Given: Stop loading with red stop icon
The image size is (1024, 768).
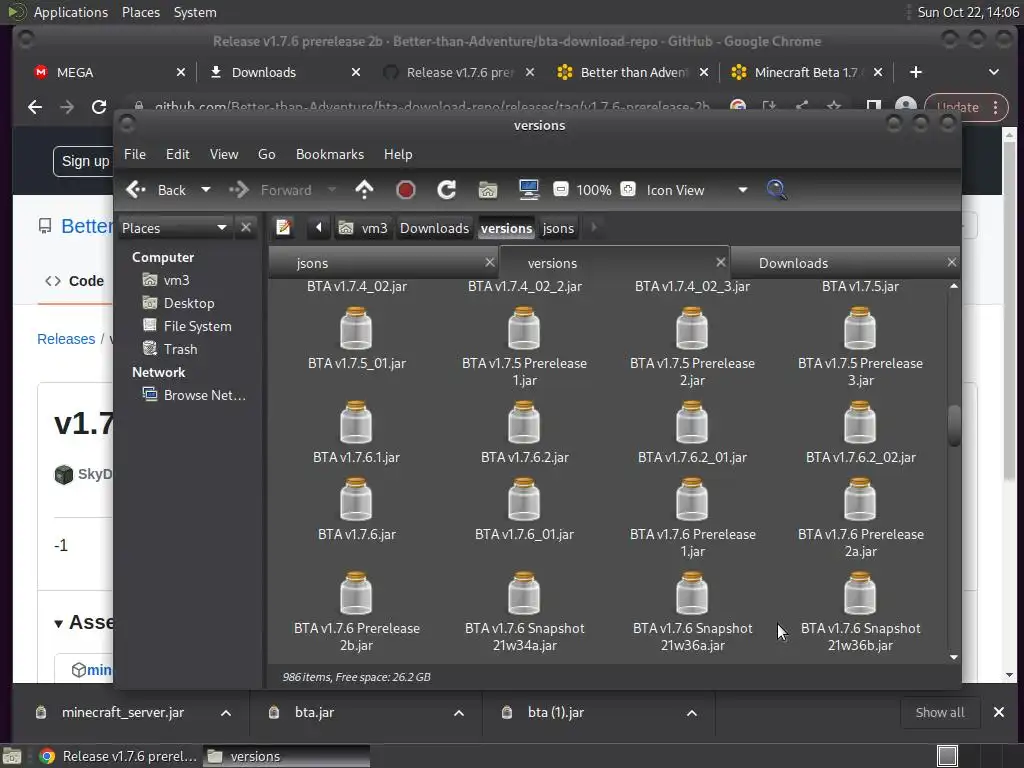Looking at the screenshot, I should point(406,190).
